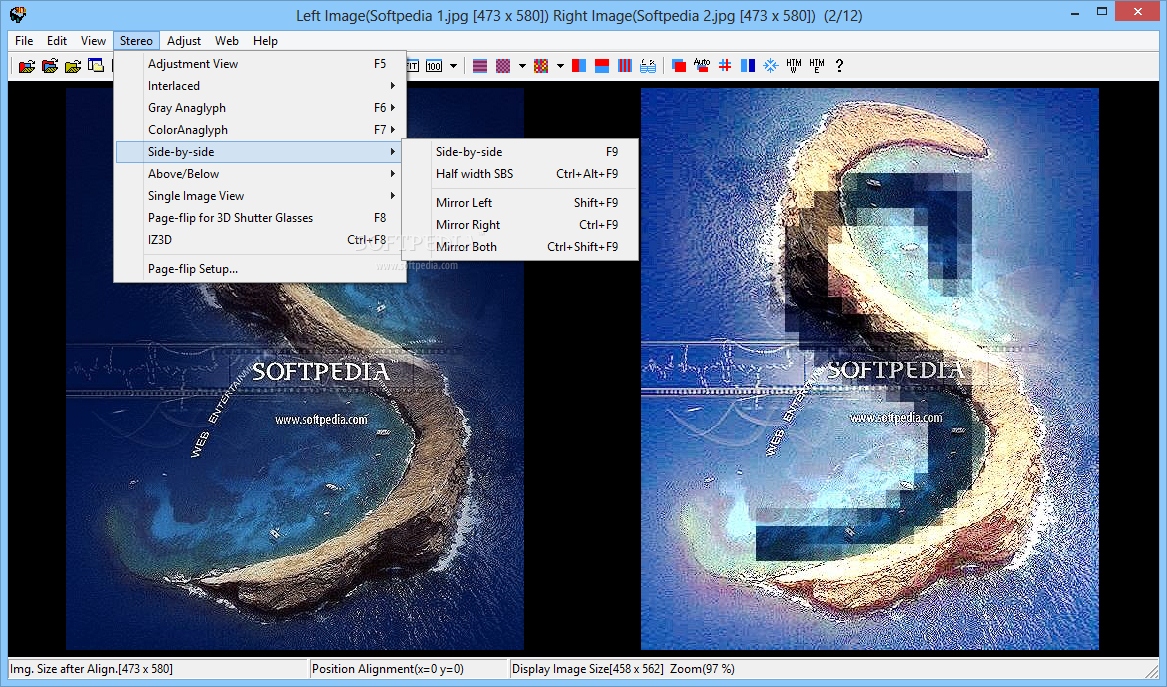Screen dimensions: 1167x687
Task: Click status text Img. Size after Align.[473 x 580]
Action: pyautogui.click(x=92, y=668)
